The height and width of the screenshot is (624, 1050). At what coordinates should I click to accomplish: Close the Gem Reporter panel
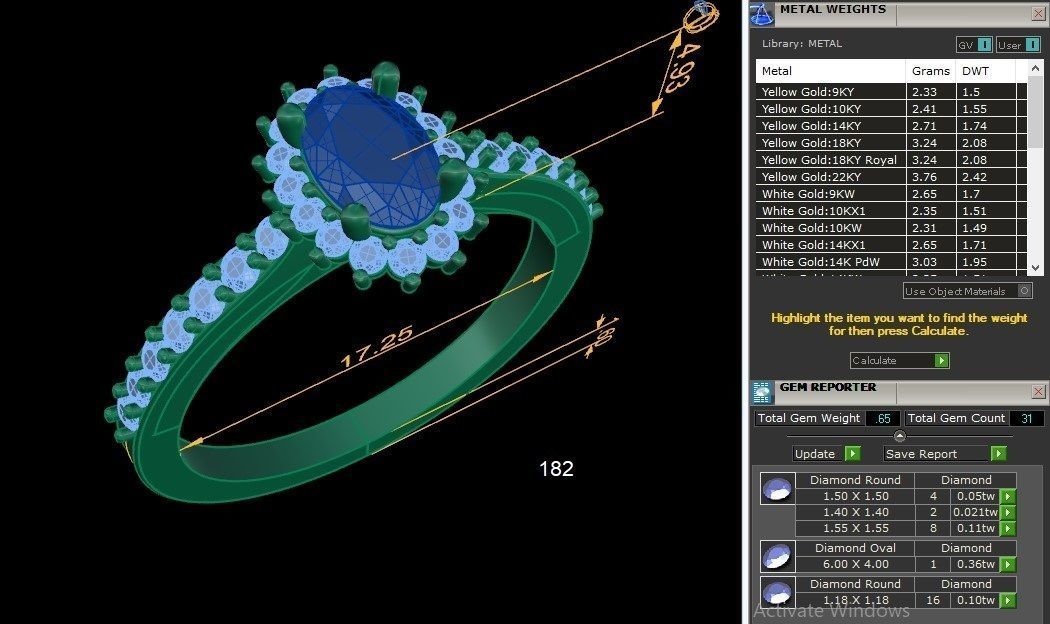(1039, 392)
